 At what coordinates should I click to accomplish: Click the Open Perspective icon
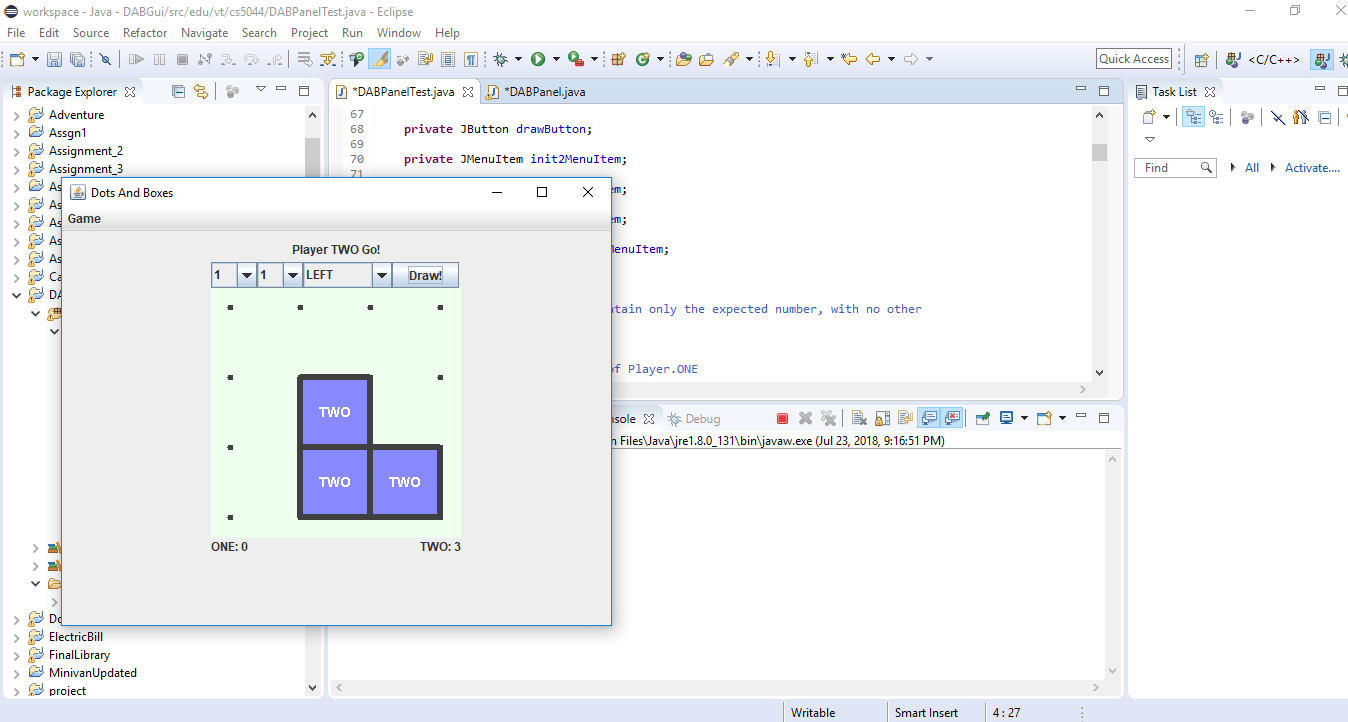point(1202,59)
